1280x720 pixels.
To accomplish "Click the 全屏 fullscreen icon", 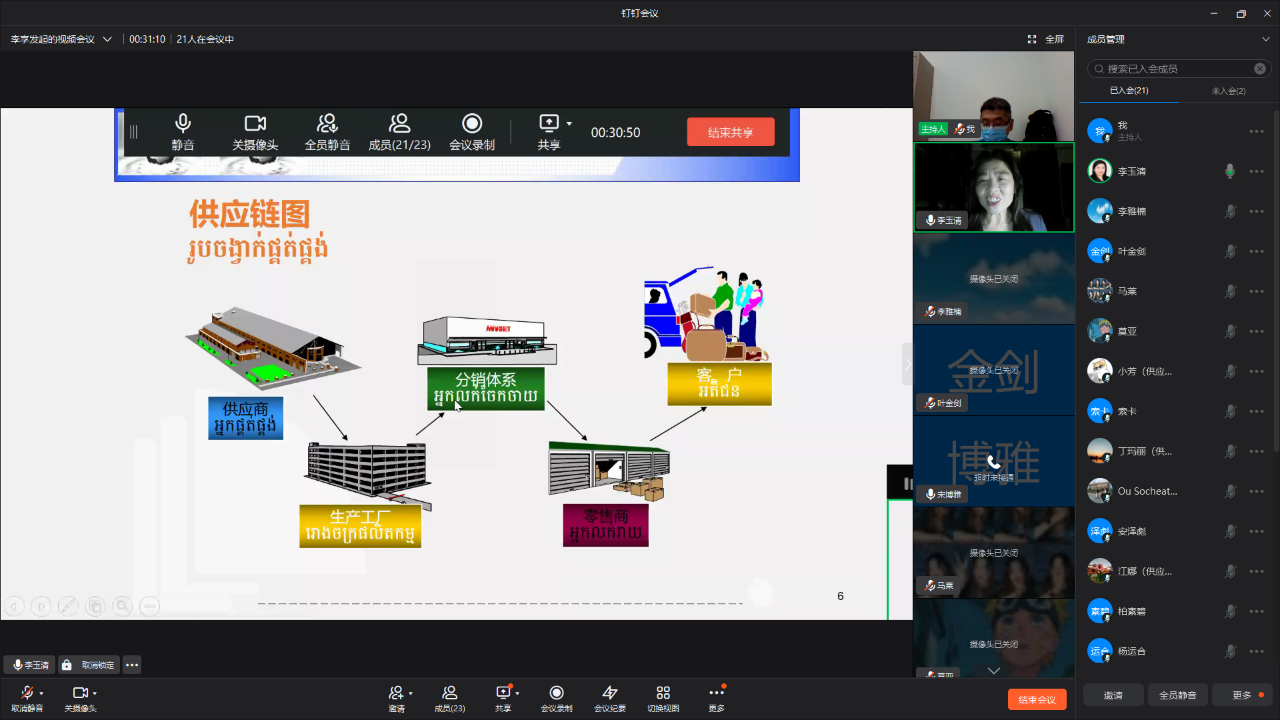I will coord(1032,39).
